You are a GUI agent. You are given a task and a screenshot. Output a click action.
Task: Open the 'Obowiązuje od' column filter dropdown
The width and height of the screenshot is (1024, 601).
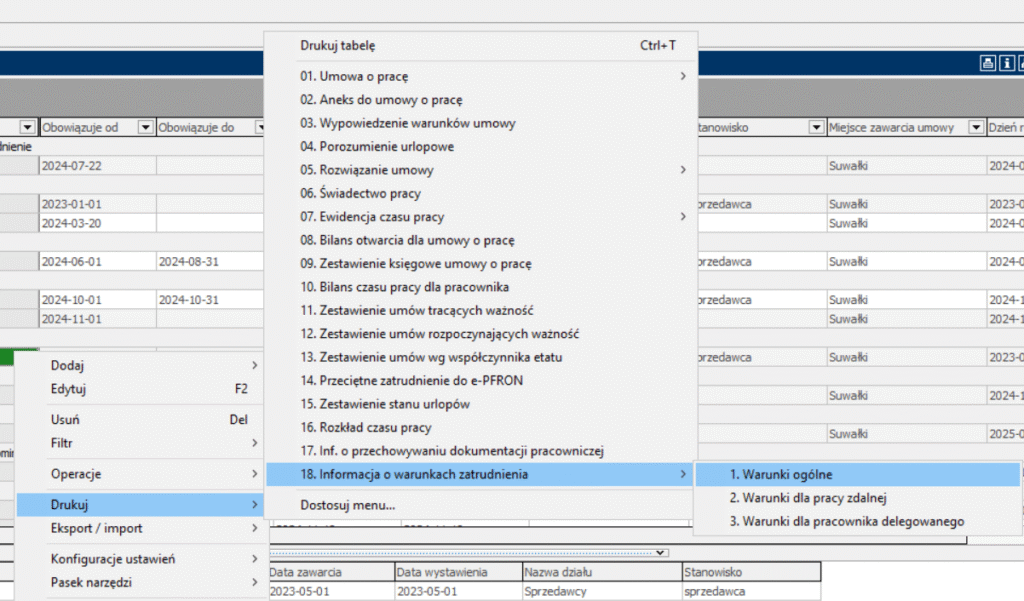145,128
